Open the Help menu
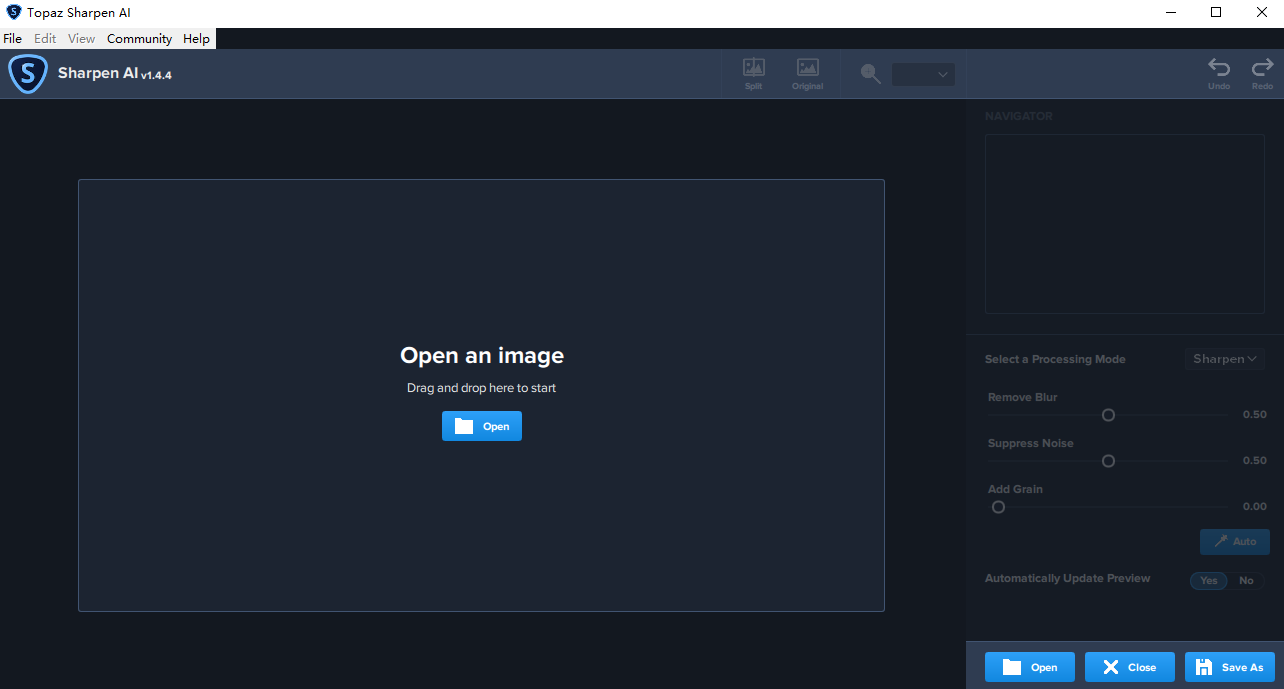This screenshot has width=1284, height=689. [x=197, y=39]
